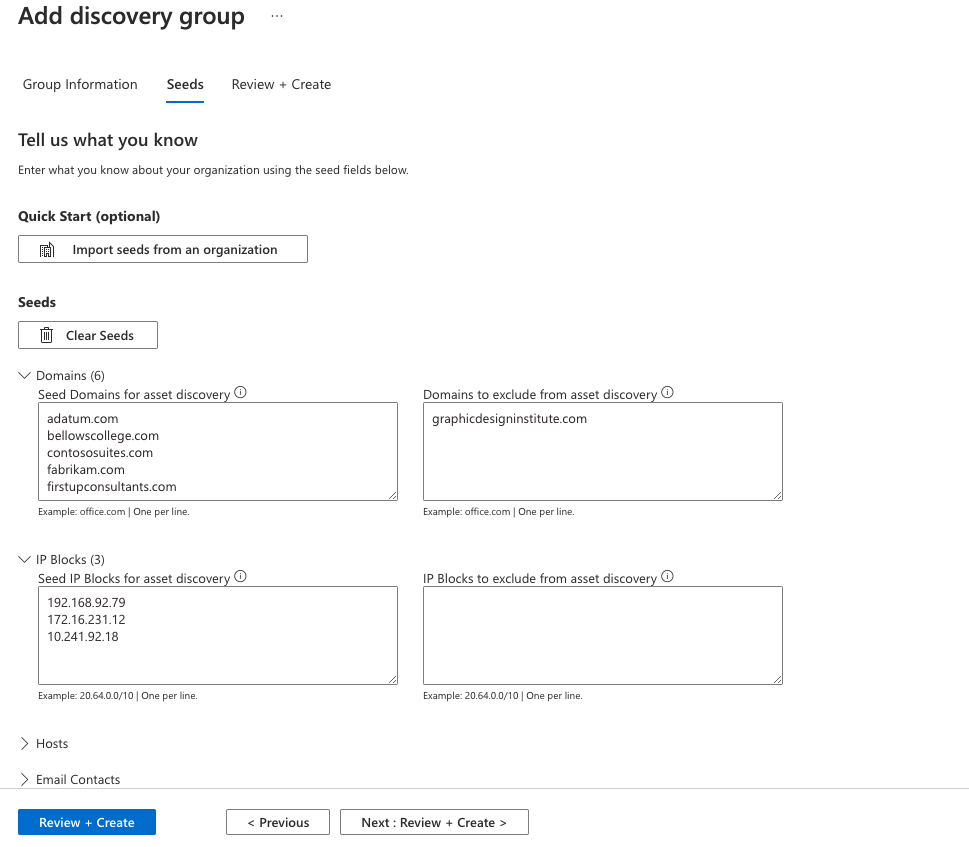Go back using the Previous button
This screenshot has width=969, height=847.
point(277,821)
